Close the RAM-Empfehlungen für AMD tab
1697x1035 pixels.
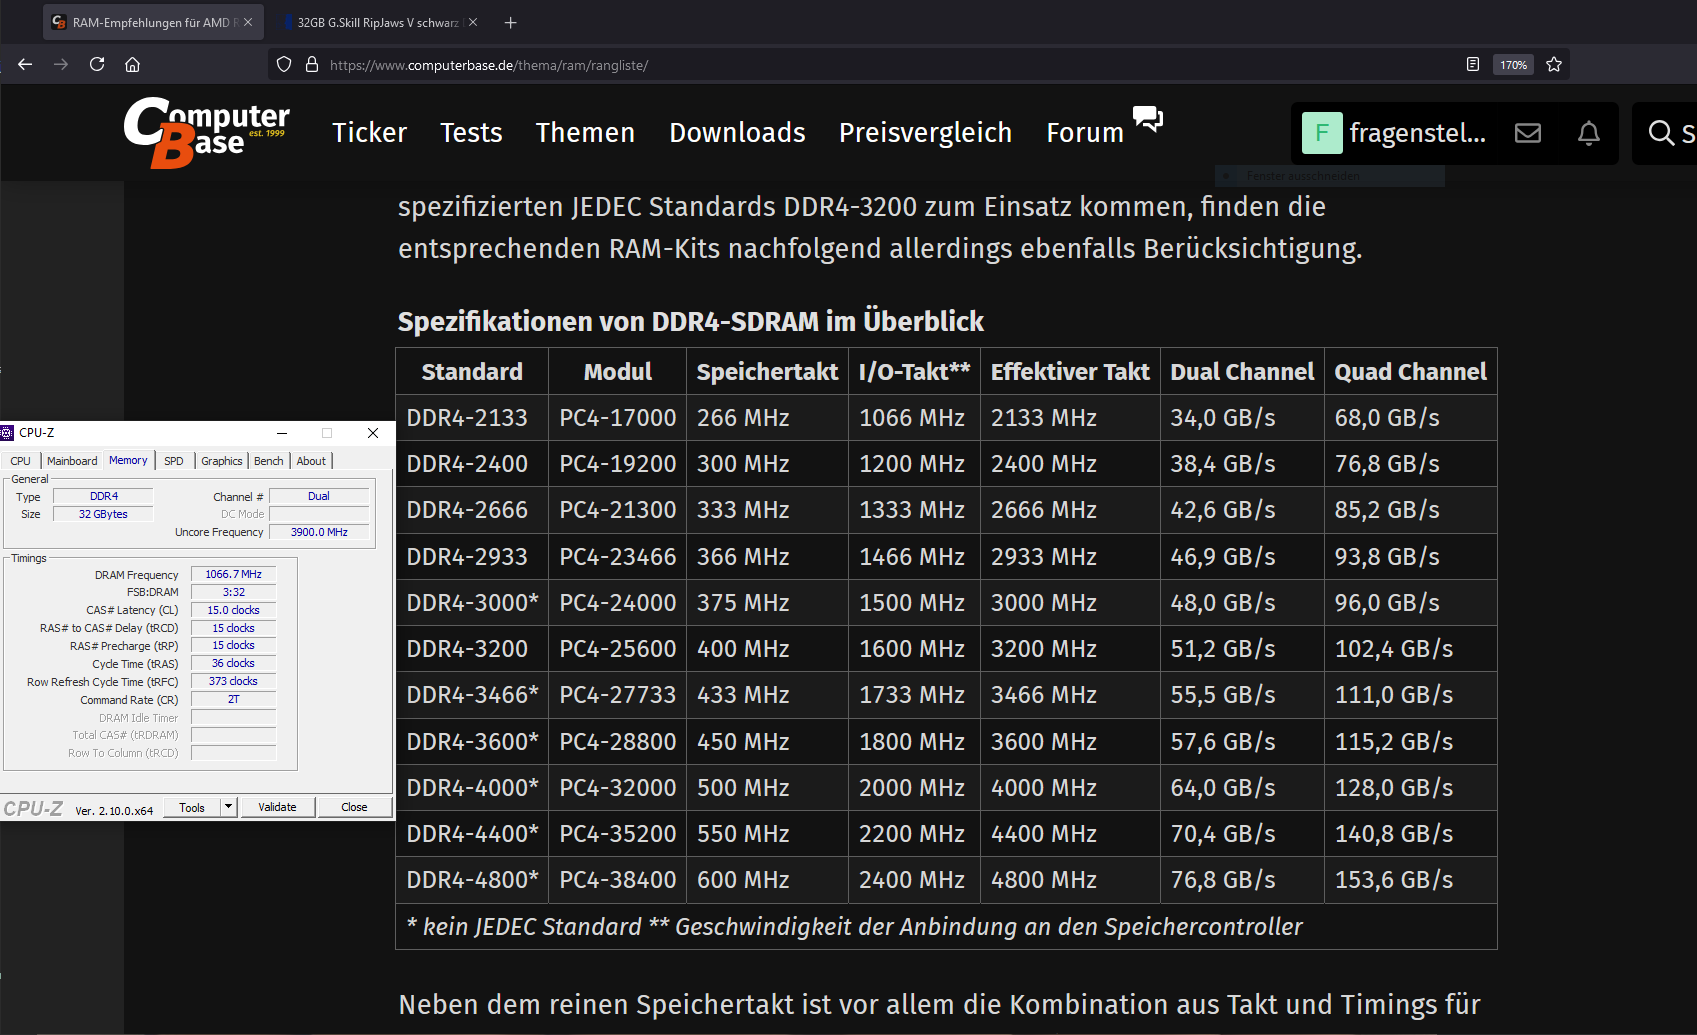(x=248, y=22)
